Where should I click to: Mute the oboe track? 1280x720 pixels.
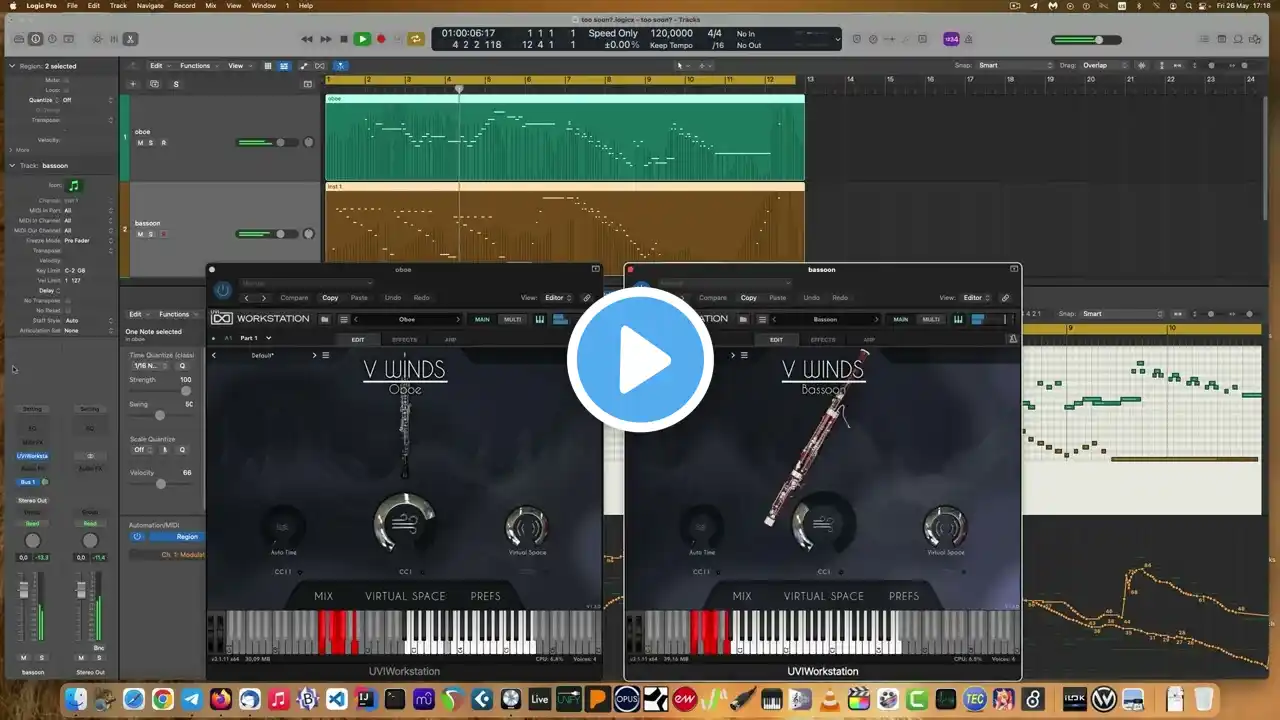tap(140, 143)
